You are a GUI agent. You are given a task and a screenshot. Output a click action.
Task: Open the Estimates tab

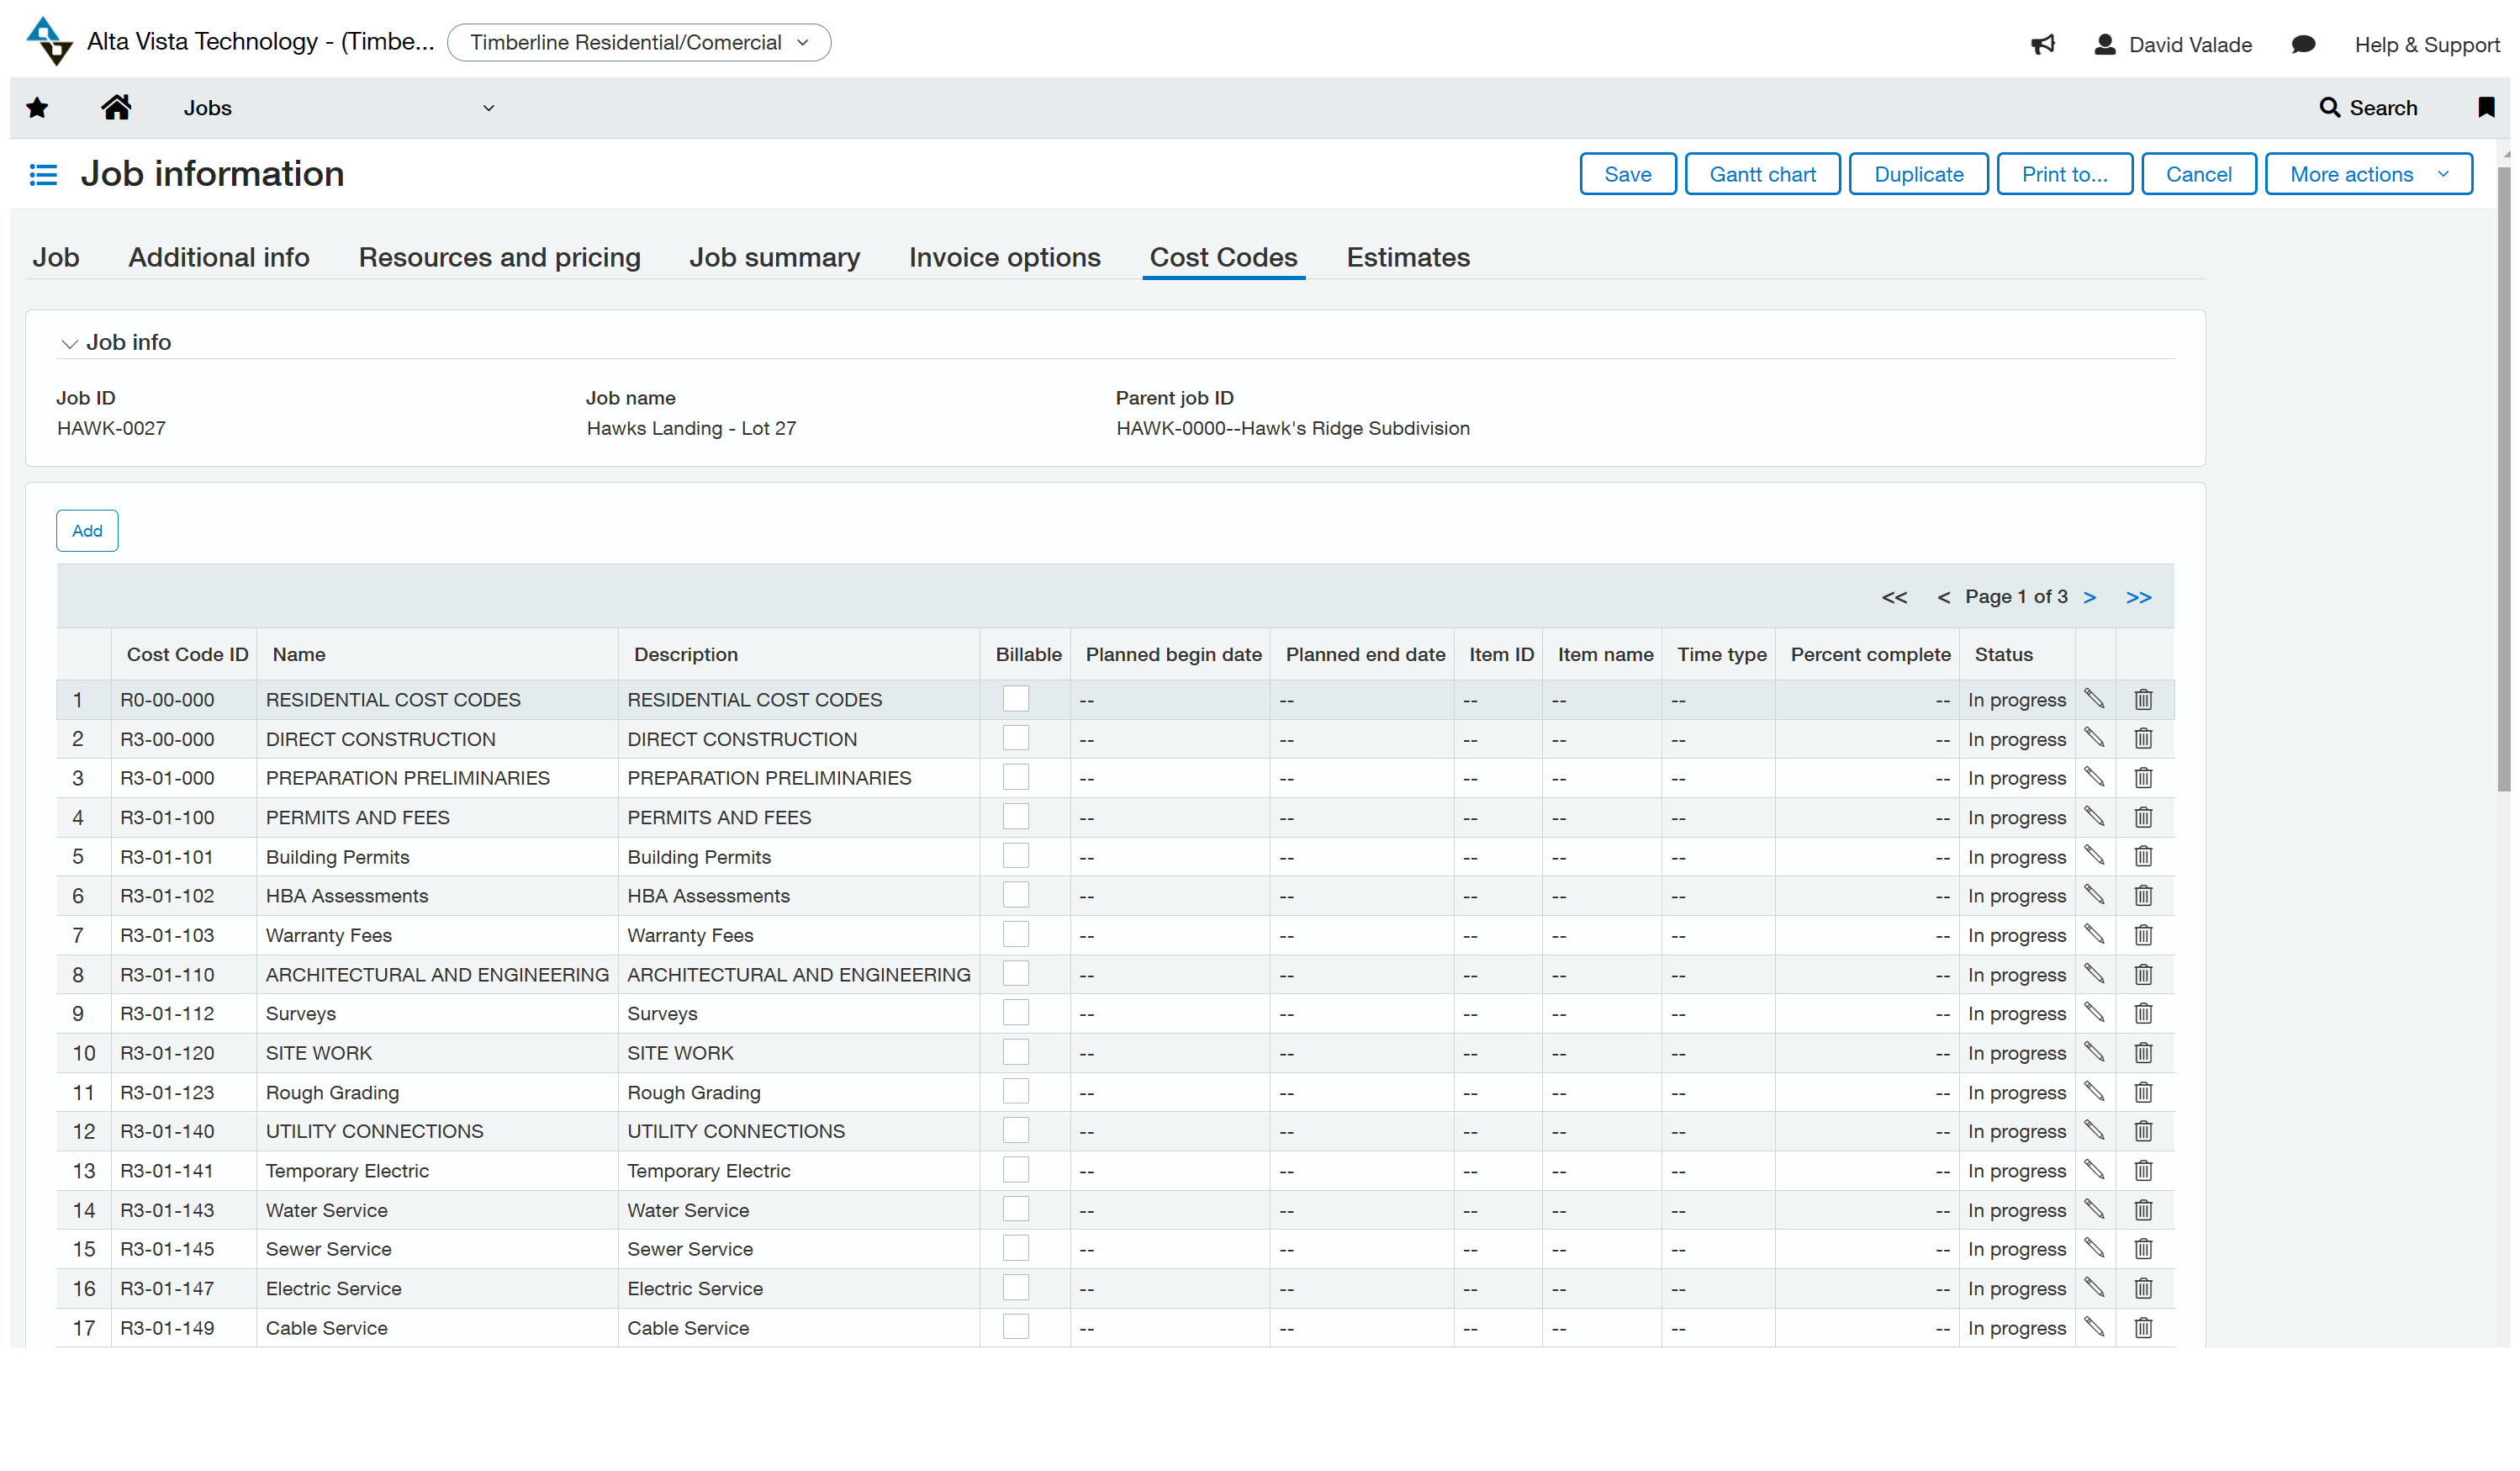[1408, 257]
